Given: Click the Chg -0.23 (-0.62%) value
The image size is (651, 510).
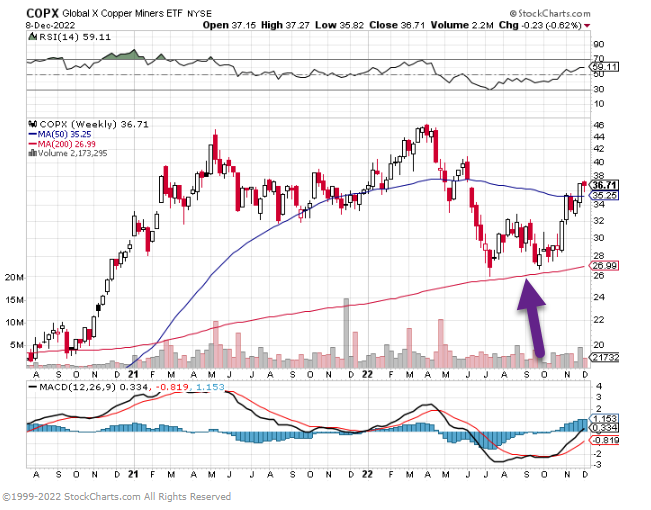Looking at the screenshot, I should click(x=540, y=25).
